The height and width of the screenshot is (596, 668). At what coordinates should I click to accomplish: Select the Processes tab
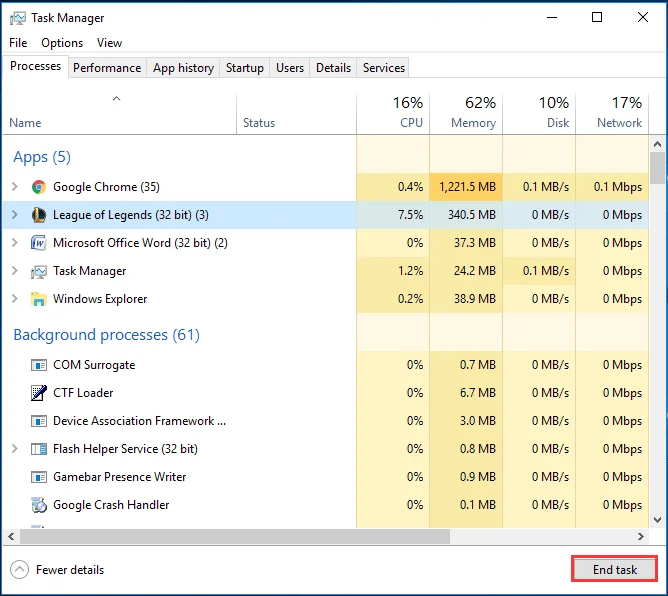(35, 66)
